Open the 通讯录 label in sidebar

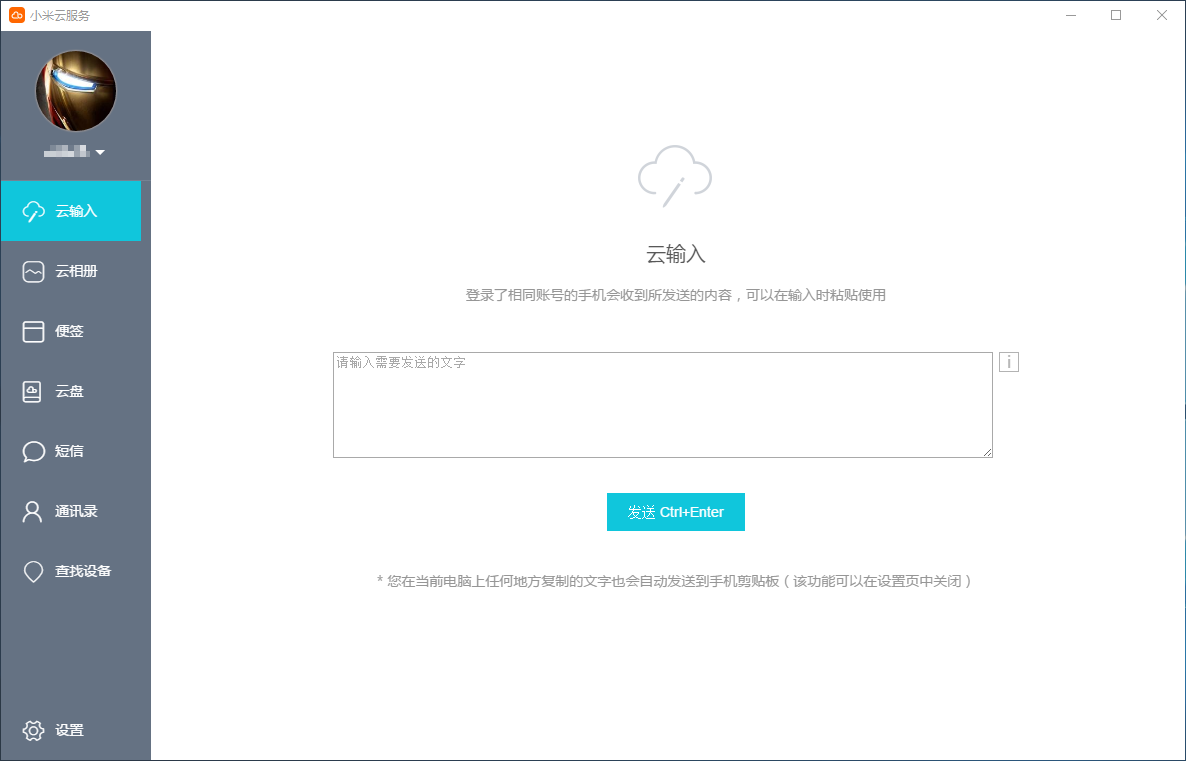[x=76, y=511]
